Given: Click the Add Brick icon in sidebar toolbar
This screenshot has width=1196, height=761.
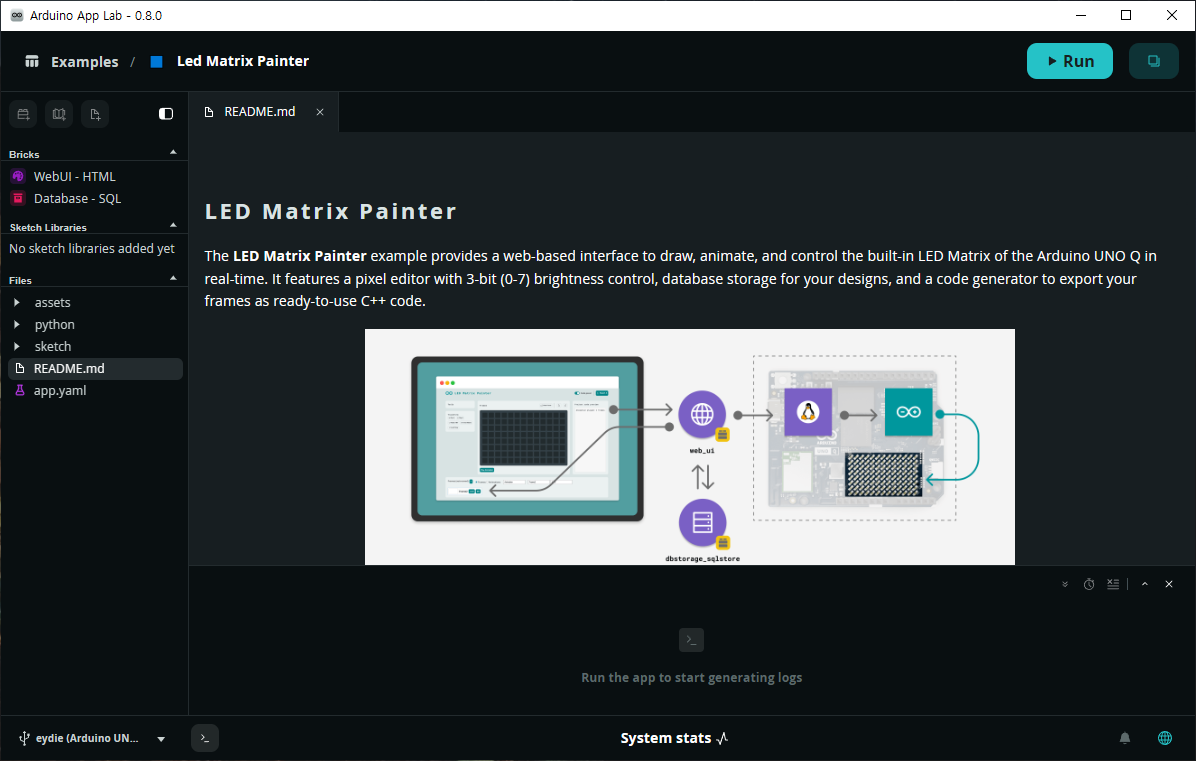Looking at the screenshot, I should 24,114.
